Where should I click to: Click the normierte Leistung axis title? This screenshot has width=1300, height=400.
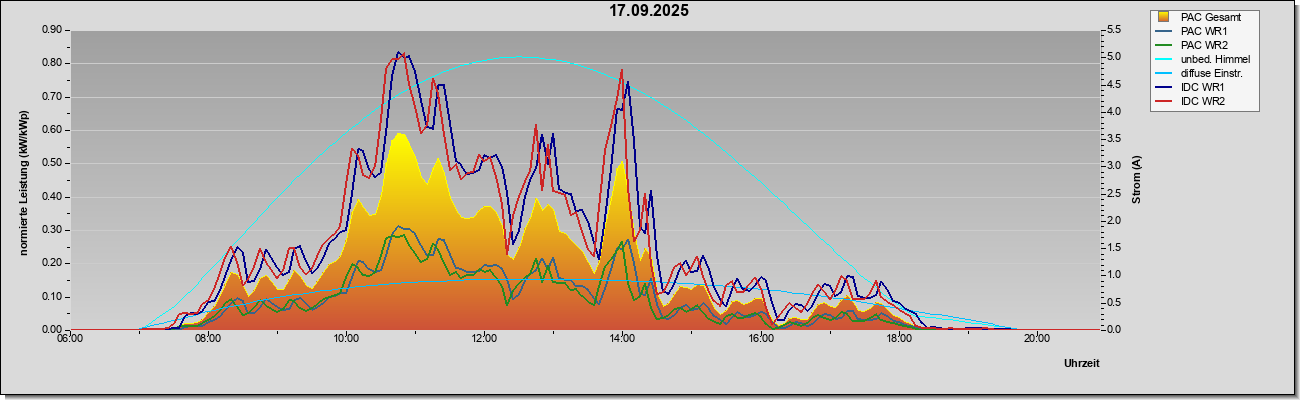pos(23,181)
